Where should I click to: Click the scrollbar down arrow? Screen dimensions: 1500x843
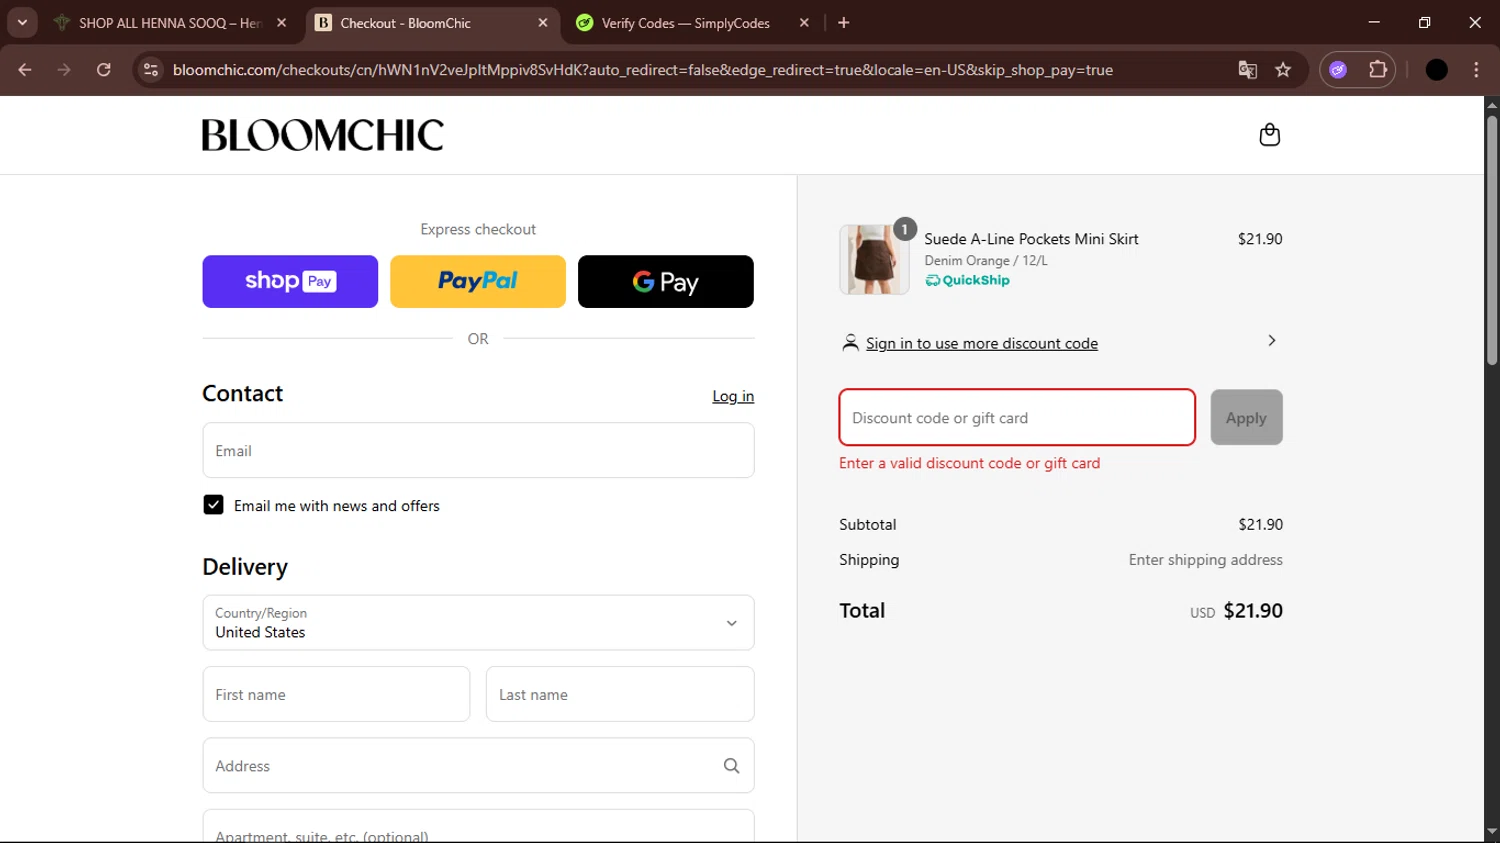1492,832
